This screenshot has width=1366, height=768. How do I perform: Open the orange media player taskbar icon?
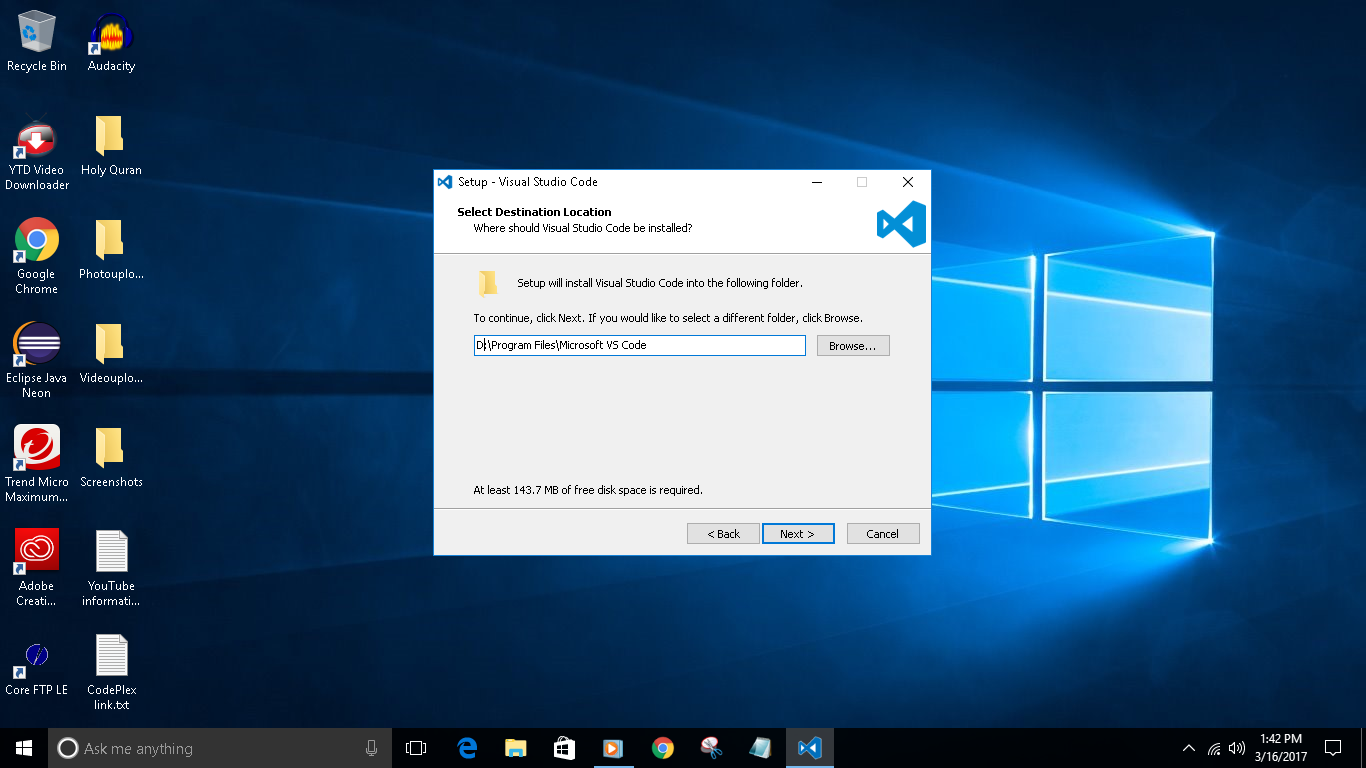click(613, 748)
